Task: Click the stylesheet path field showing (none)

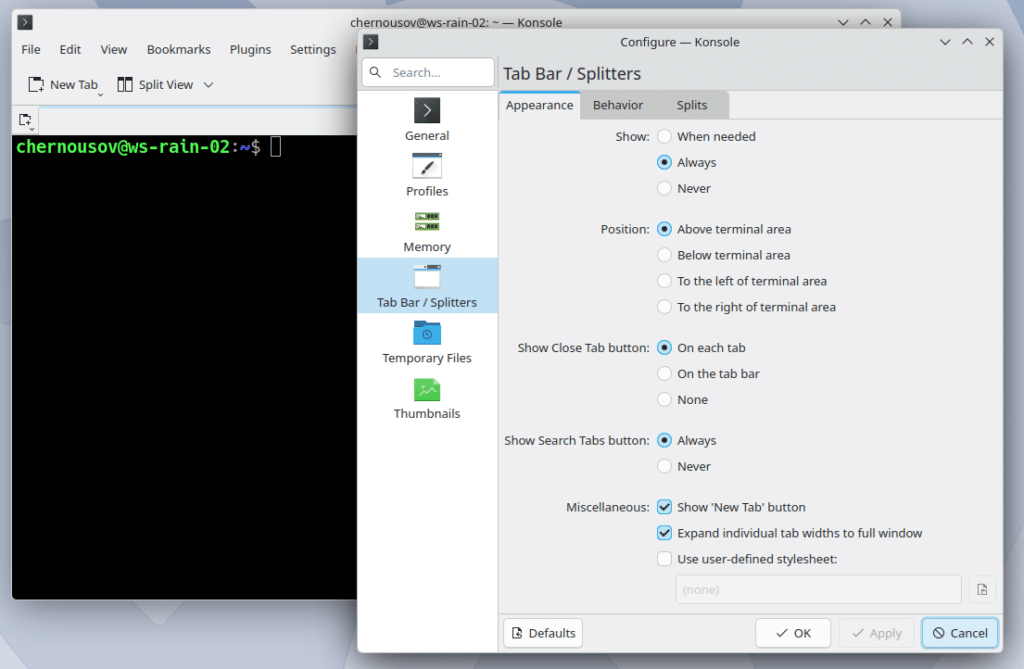Action: click(x=818, y=590)
